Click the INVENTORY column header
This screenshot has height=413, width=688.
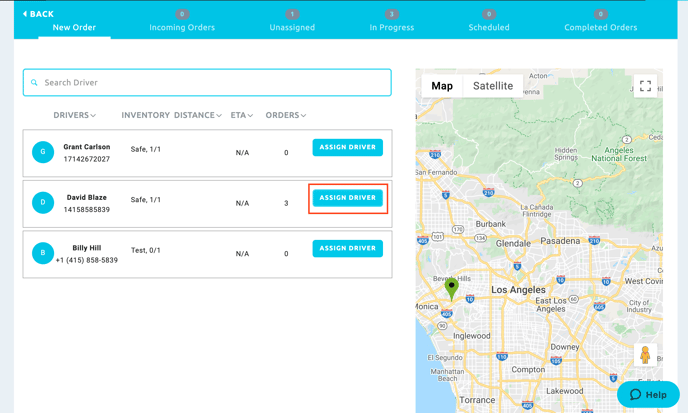point(145,115)
